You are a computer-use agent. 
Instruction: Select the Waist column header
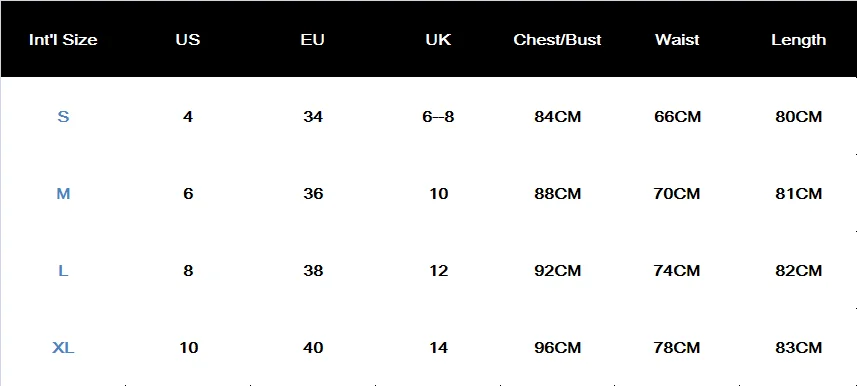[677, 40]
